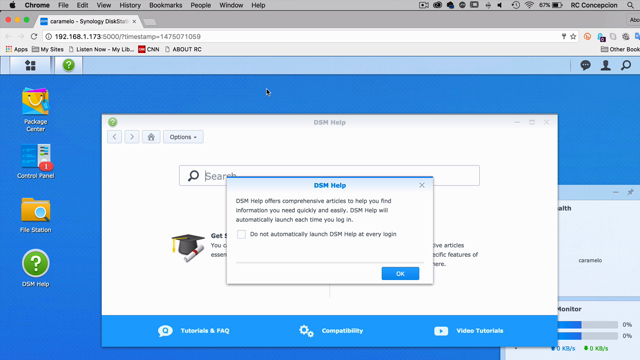Viewport: 640px width, 360px height.
Task: Open the DSM main menu grid icon
Action: point(30,65)
